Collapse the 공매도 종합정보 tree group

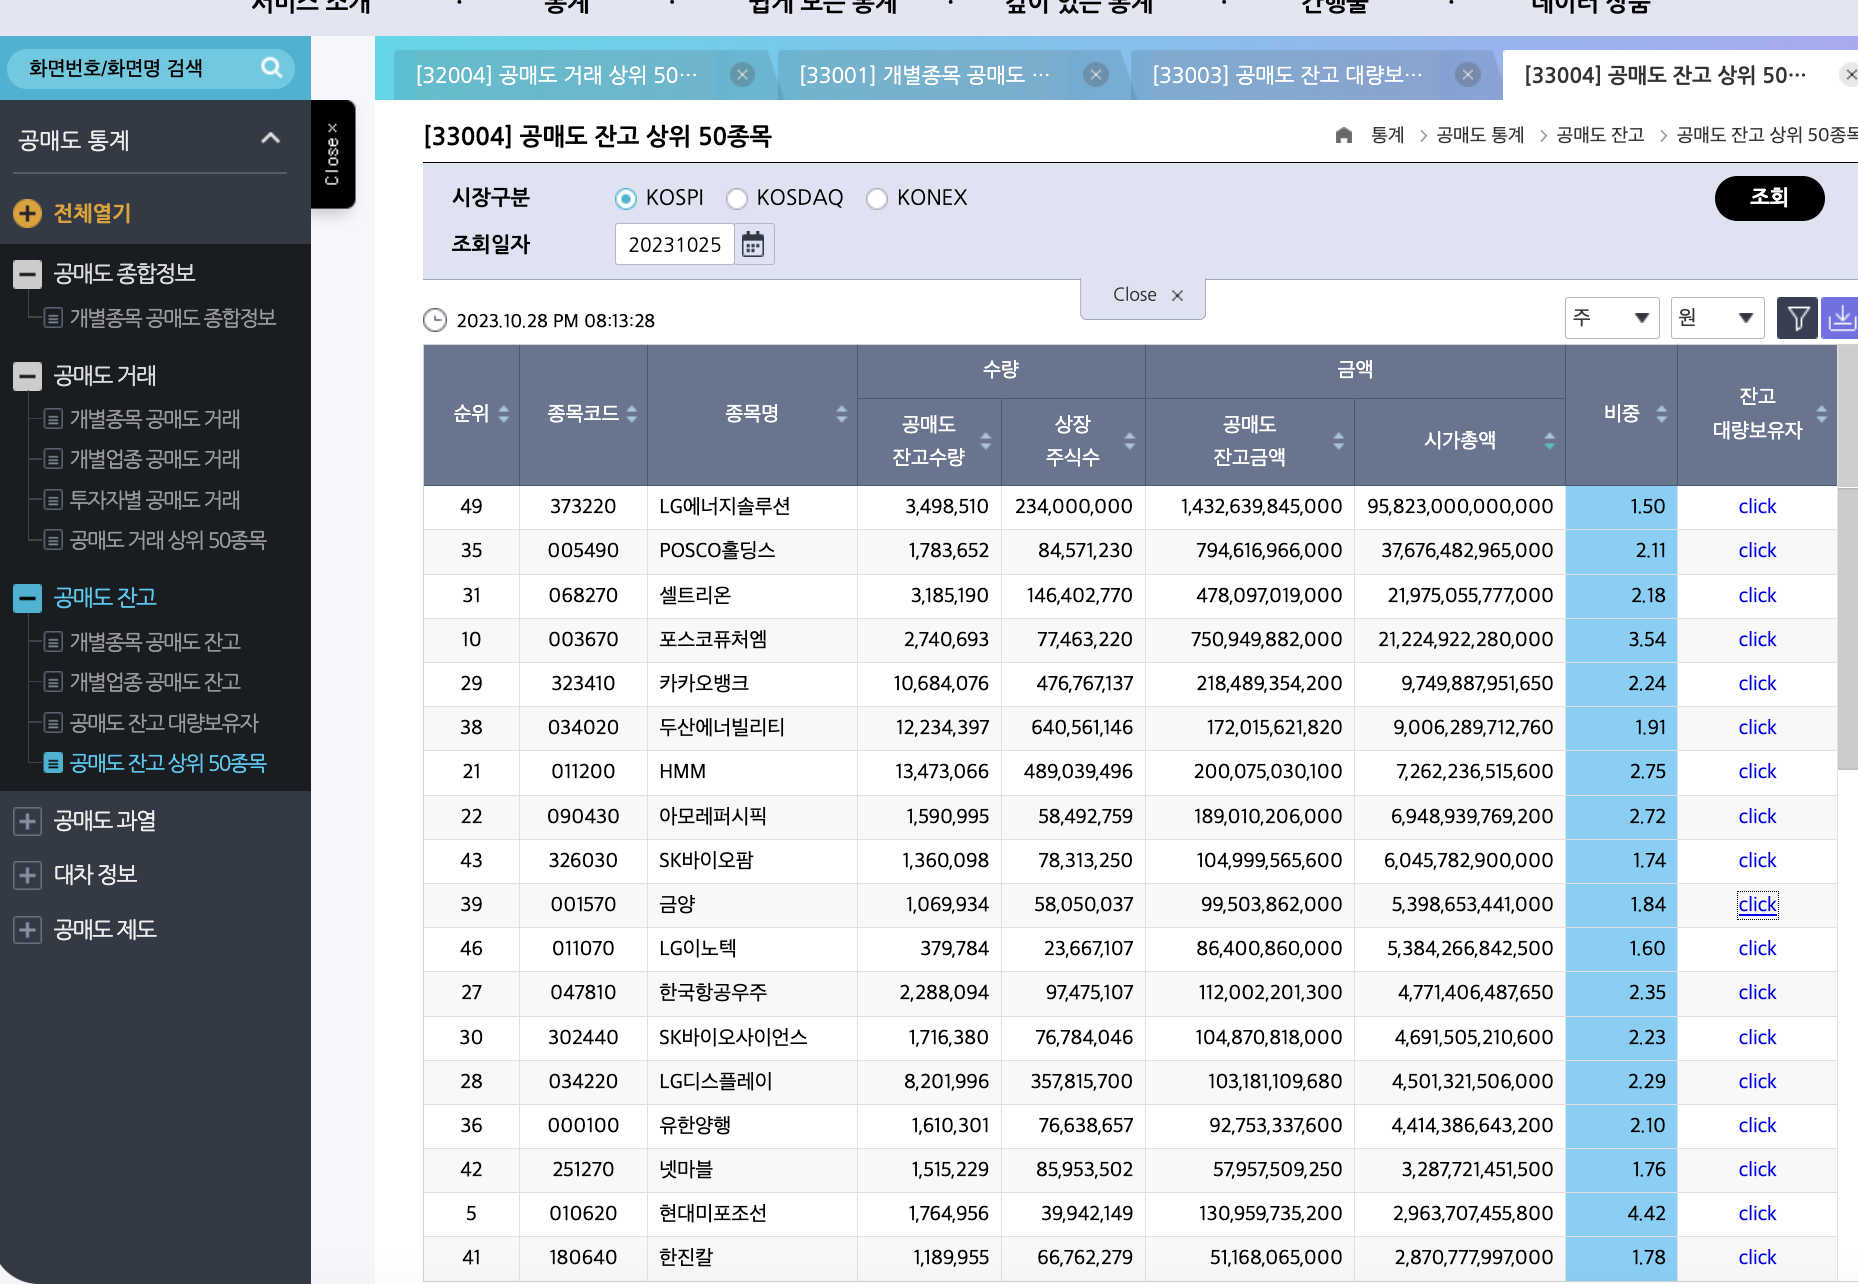click(27, 274)
